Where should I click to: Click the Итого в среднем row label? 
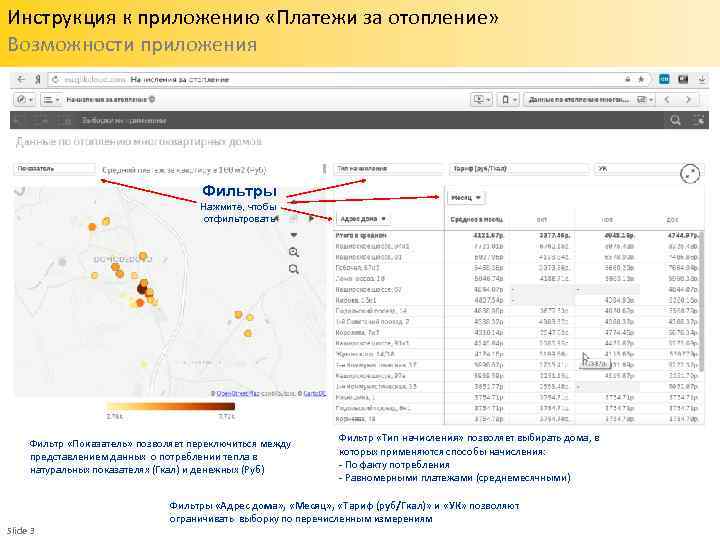click(361, 236)
